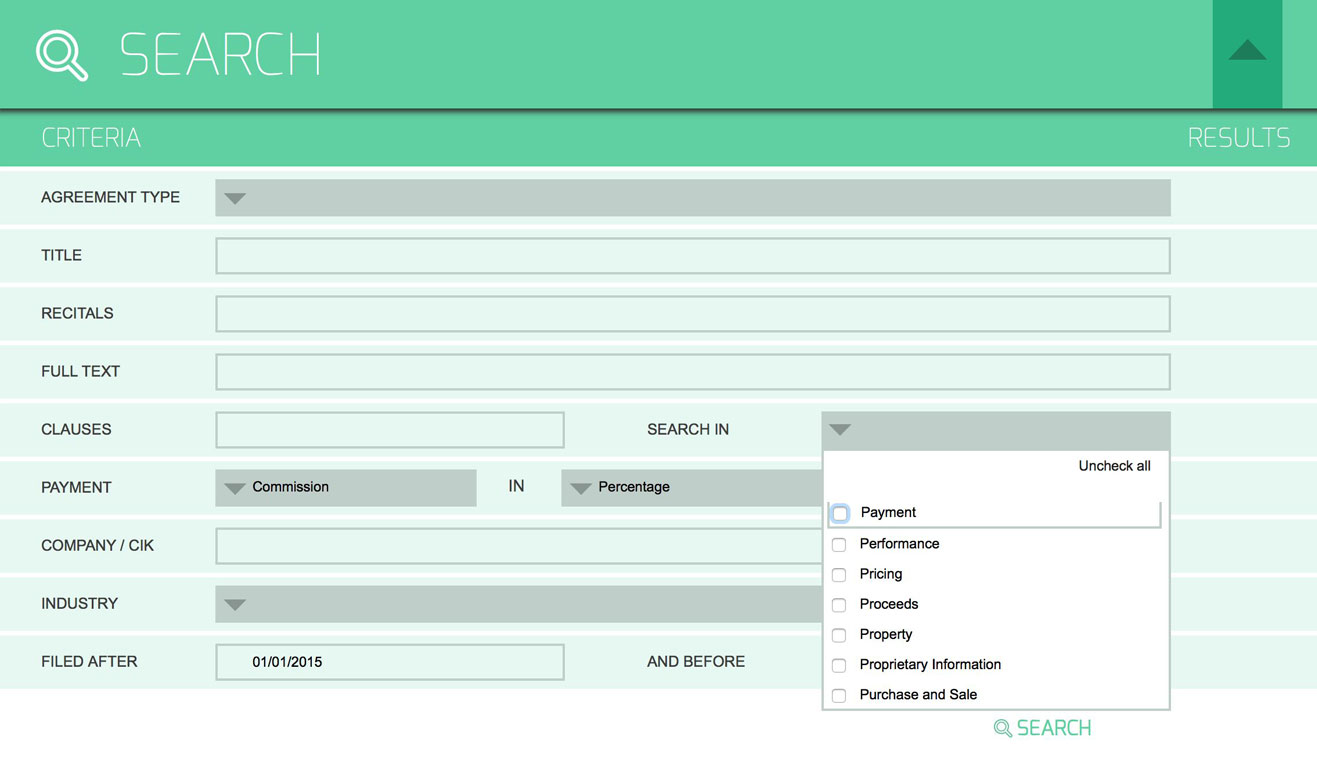Switch to the Results tab
Viewport: 1317px width, 761px height.
pyautogui.click(x=1238, y=138)
